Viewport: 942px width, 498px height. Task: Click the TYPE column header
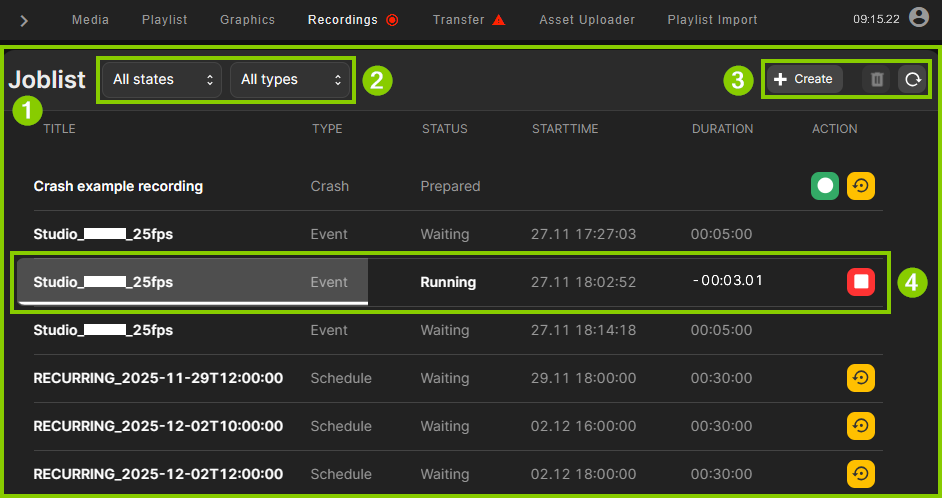(x=327, y=129)
